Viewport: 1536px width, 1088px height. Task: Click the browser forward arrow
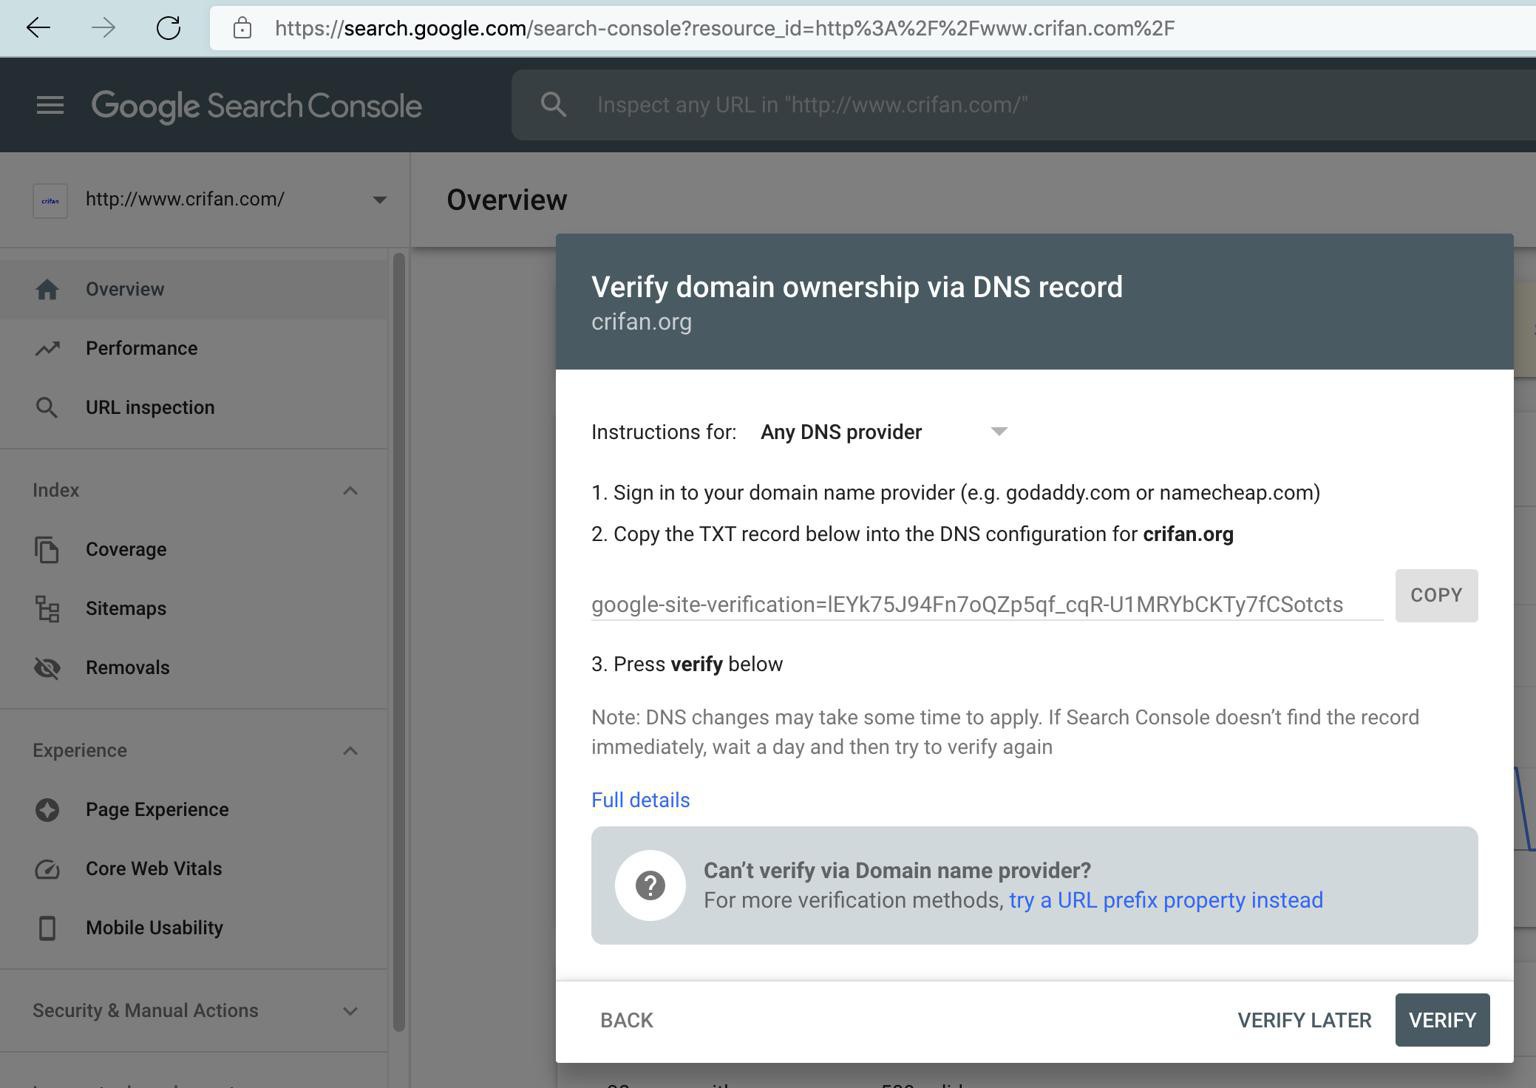point(103,28)
